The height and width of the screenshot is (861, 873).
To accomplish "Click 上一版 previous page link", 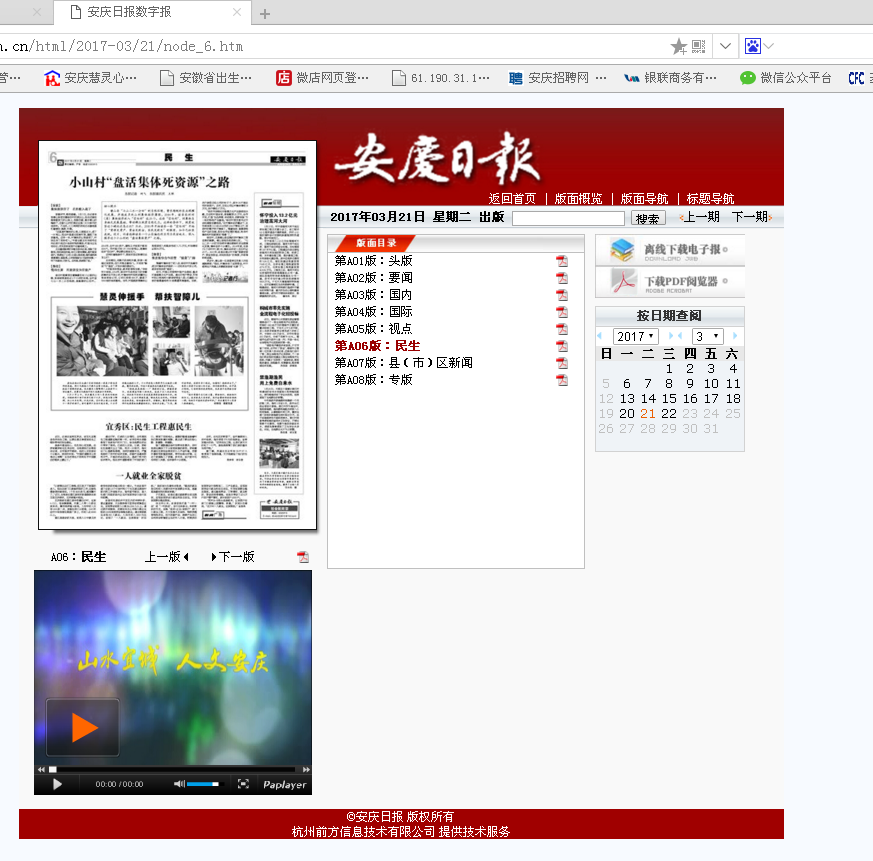I will click(166, 557).
